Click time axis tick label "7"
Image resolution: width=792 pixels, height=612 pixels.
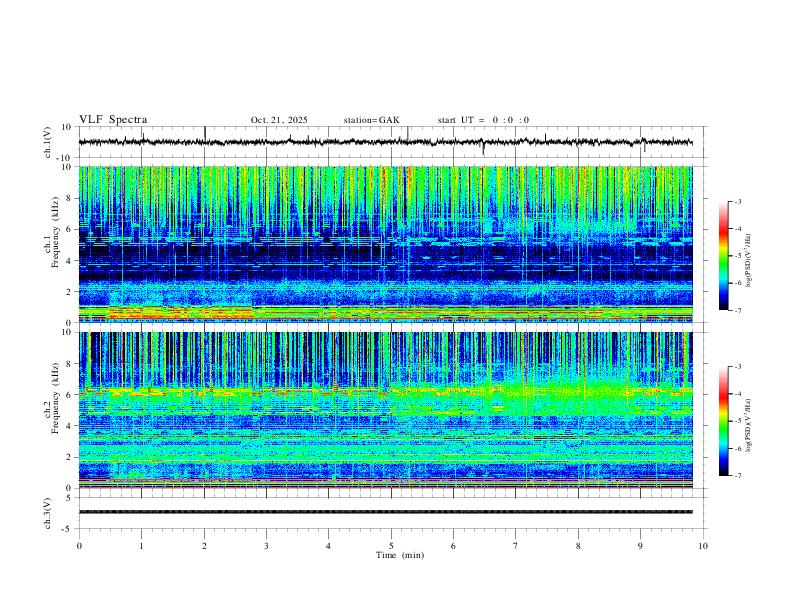pos(516,546)
